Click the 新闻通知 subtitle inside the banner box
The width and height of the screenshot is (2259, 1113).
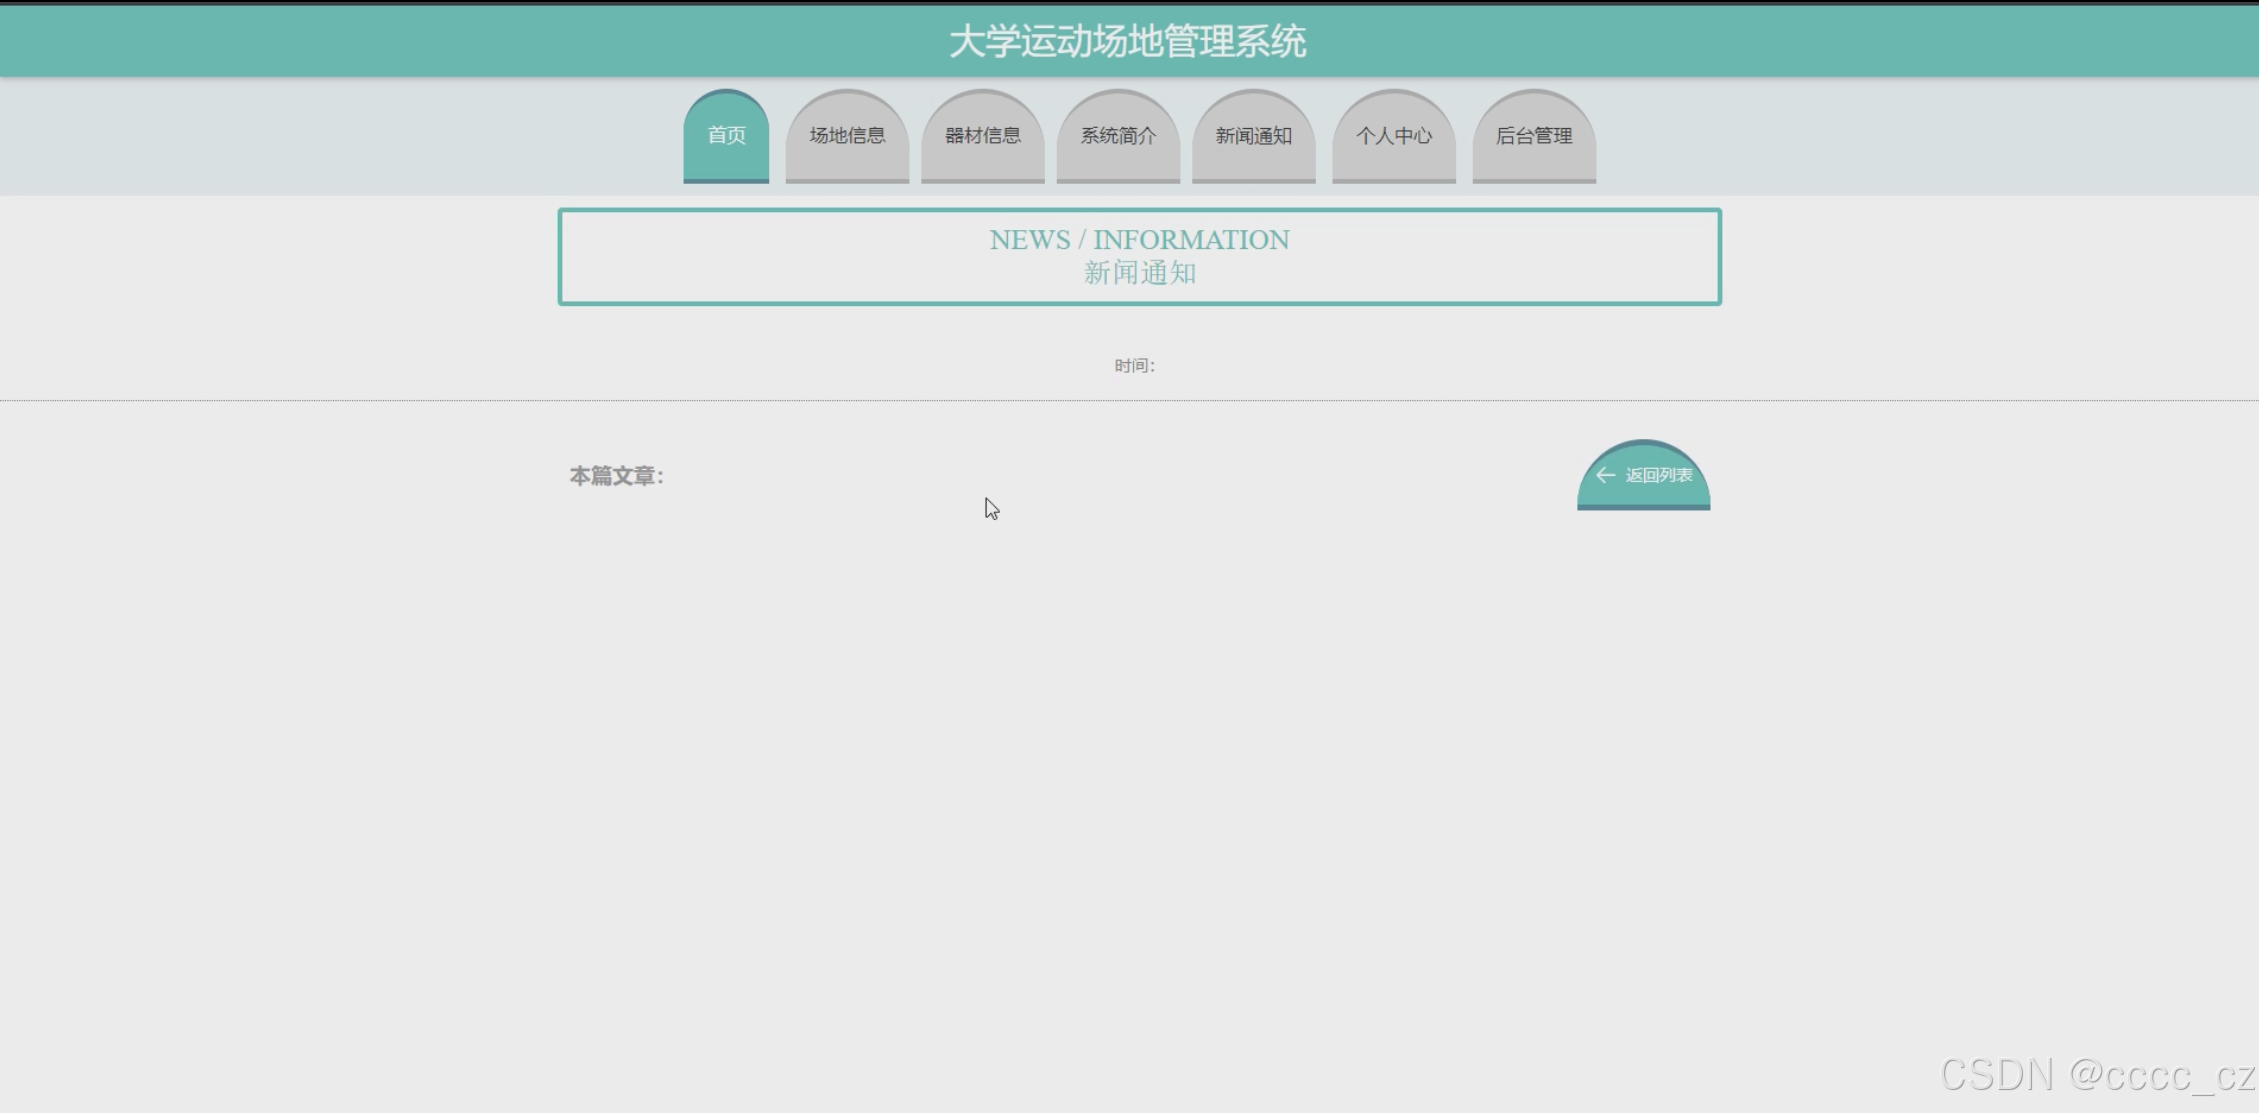[1139, 273]
